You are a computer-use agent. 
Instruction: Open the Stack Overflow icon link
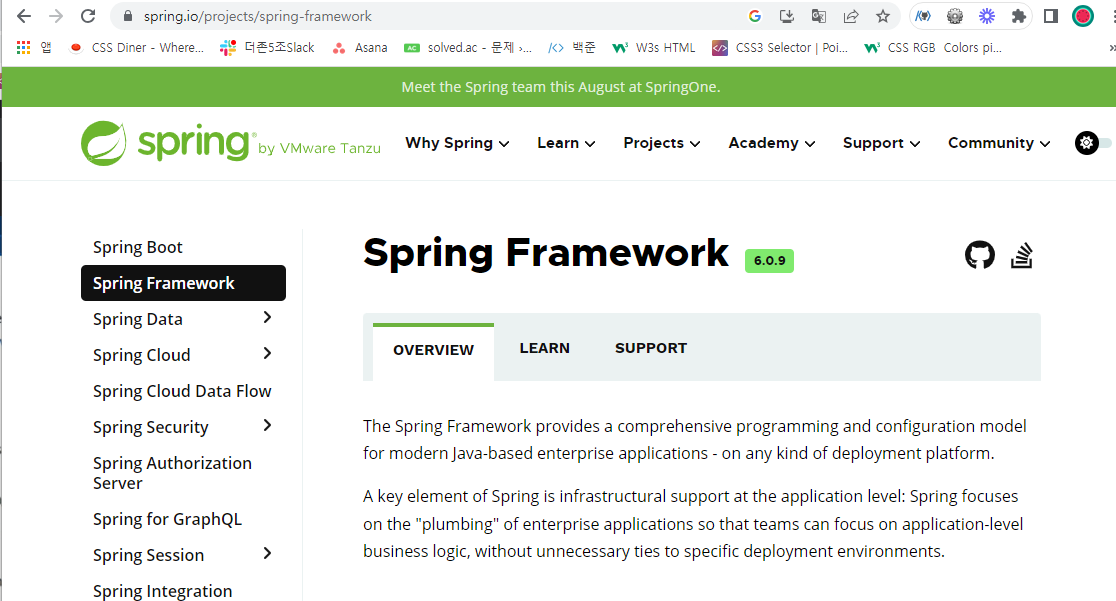[1021, 255]
